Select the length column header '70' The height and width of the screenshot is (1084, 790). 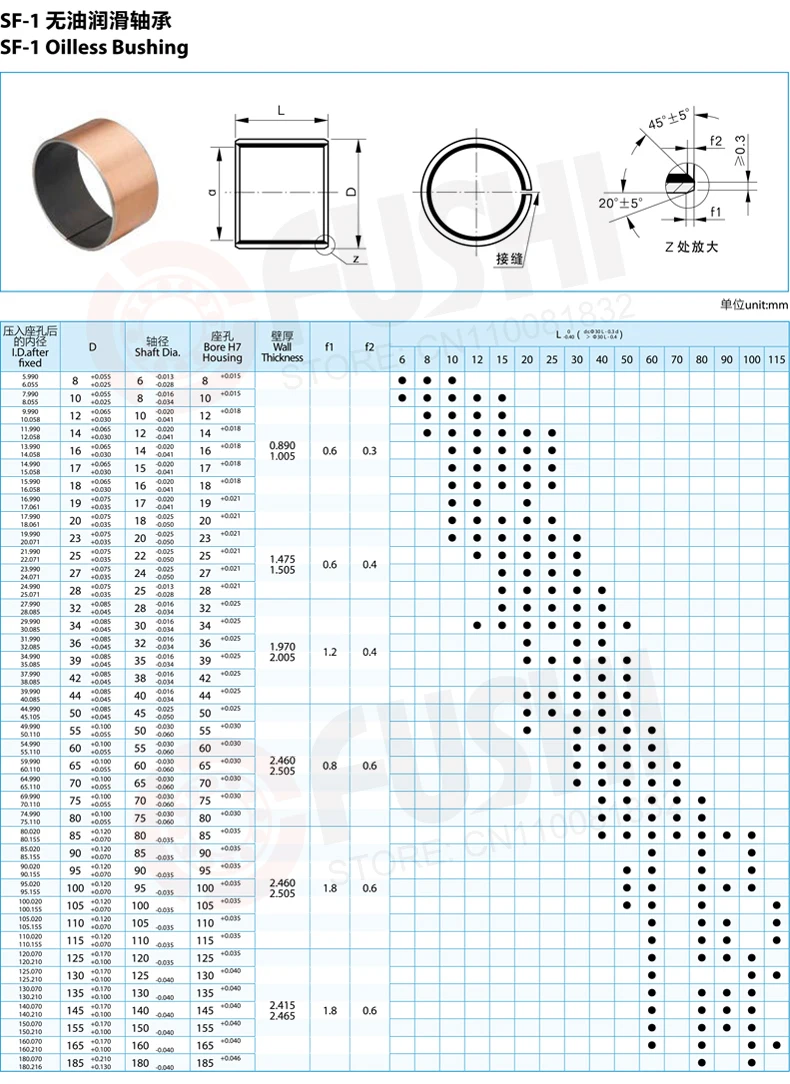coord(677,359)
